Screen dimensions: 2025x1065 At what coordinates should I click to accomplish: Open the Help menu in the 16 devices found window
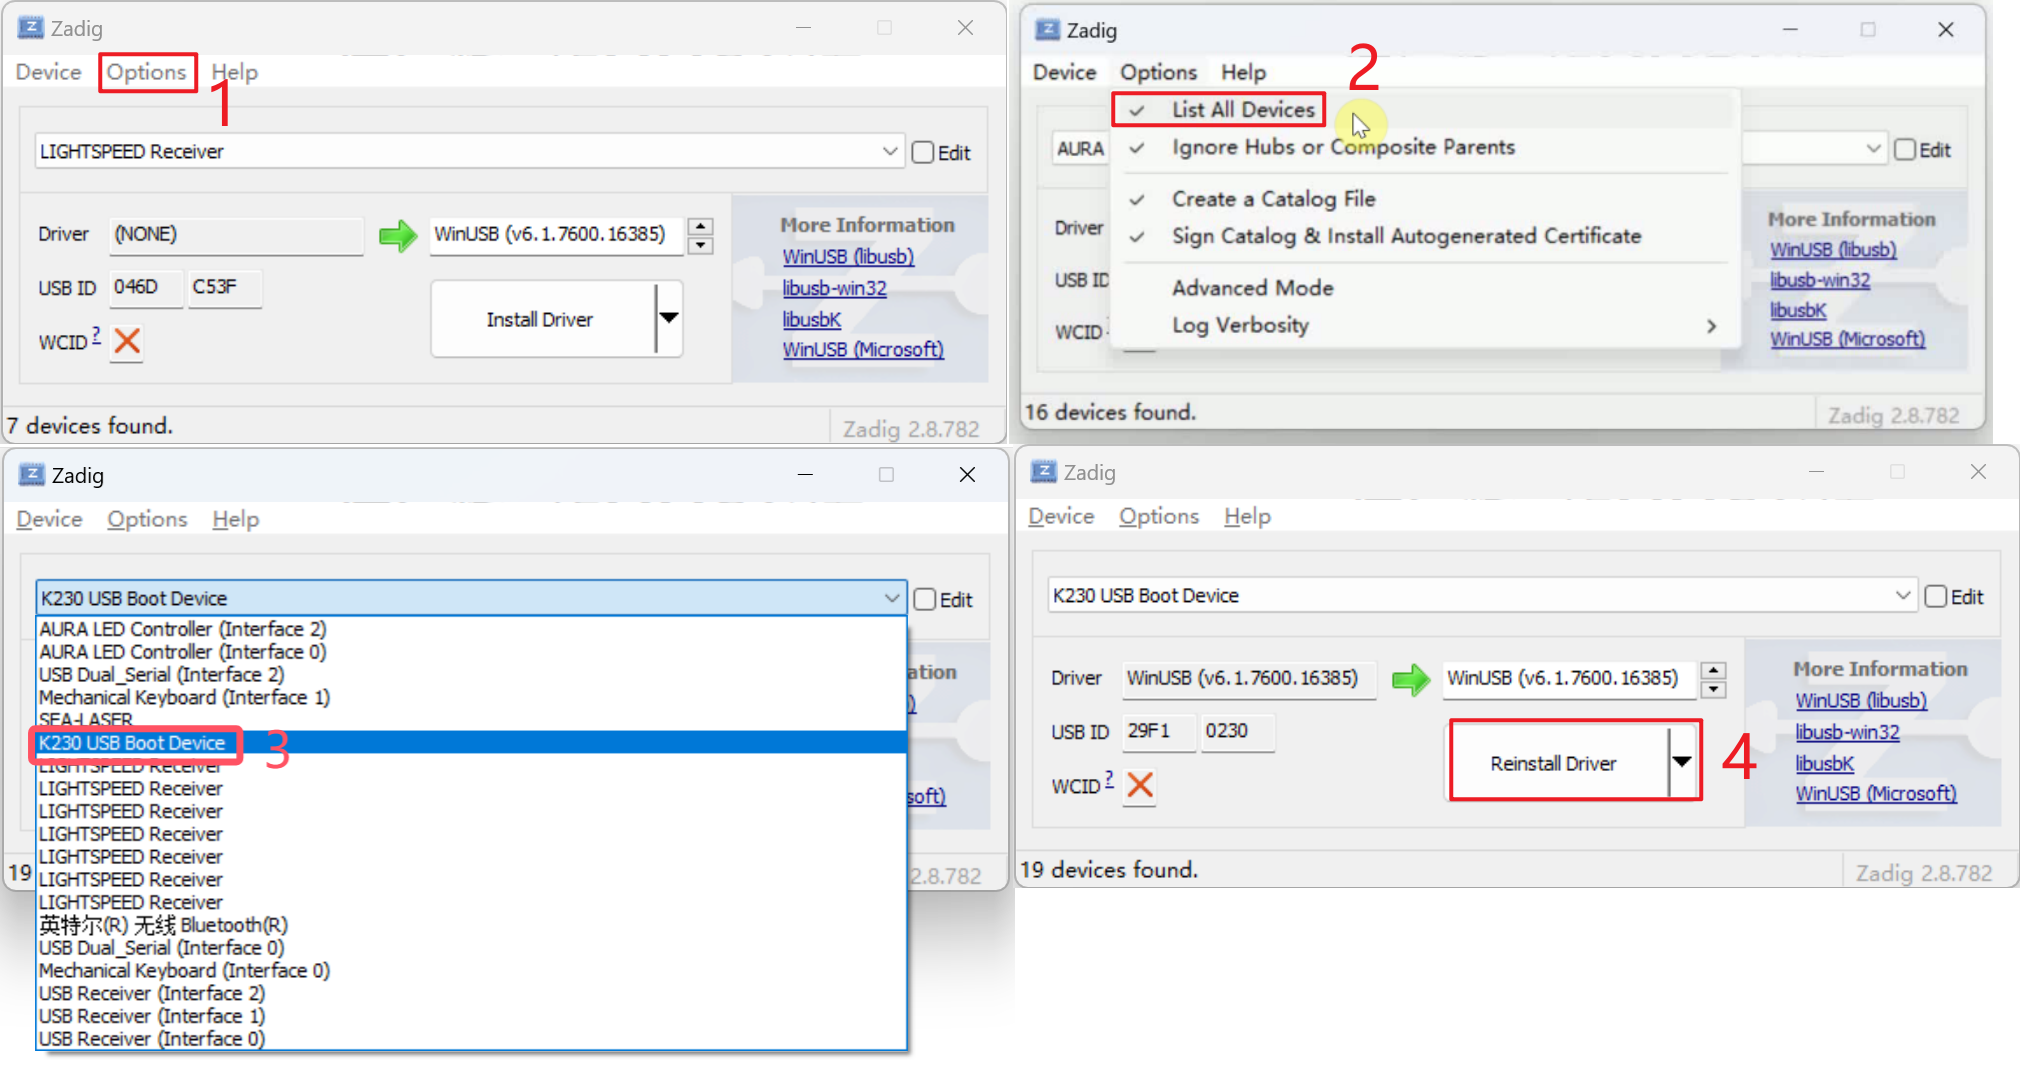(x=1243, y=72)
